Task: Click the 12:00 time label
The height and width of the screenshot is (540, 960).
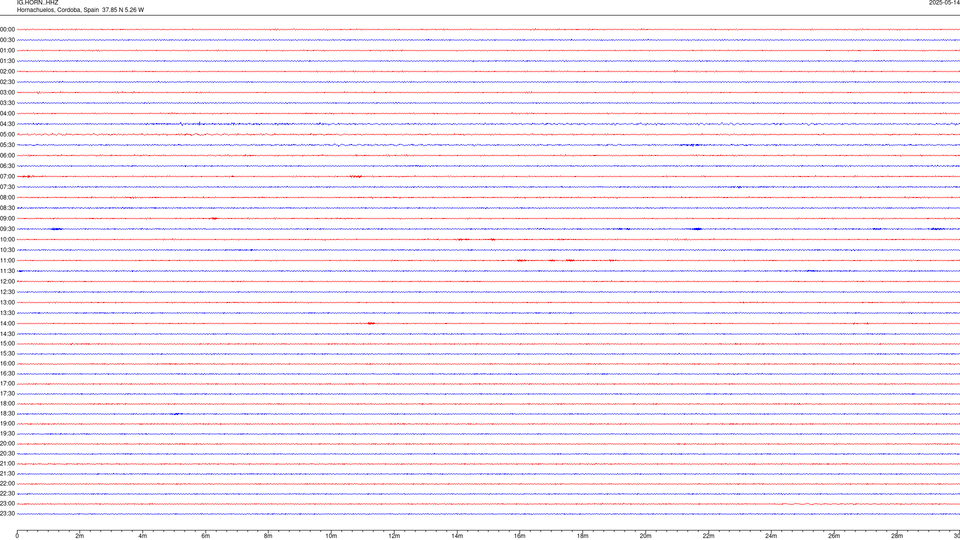Action: tap(7, 282)
